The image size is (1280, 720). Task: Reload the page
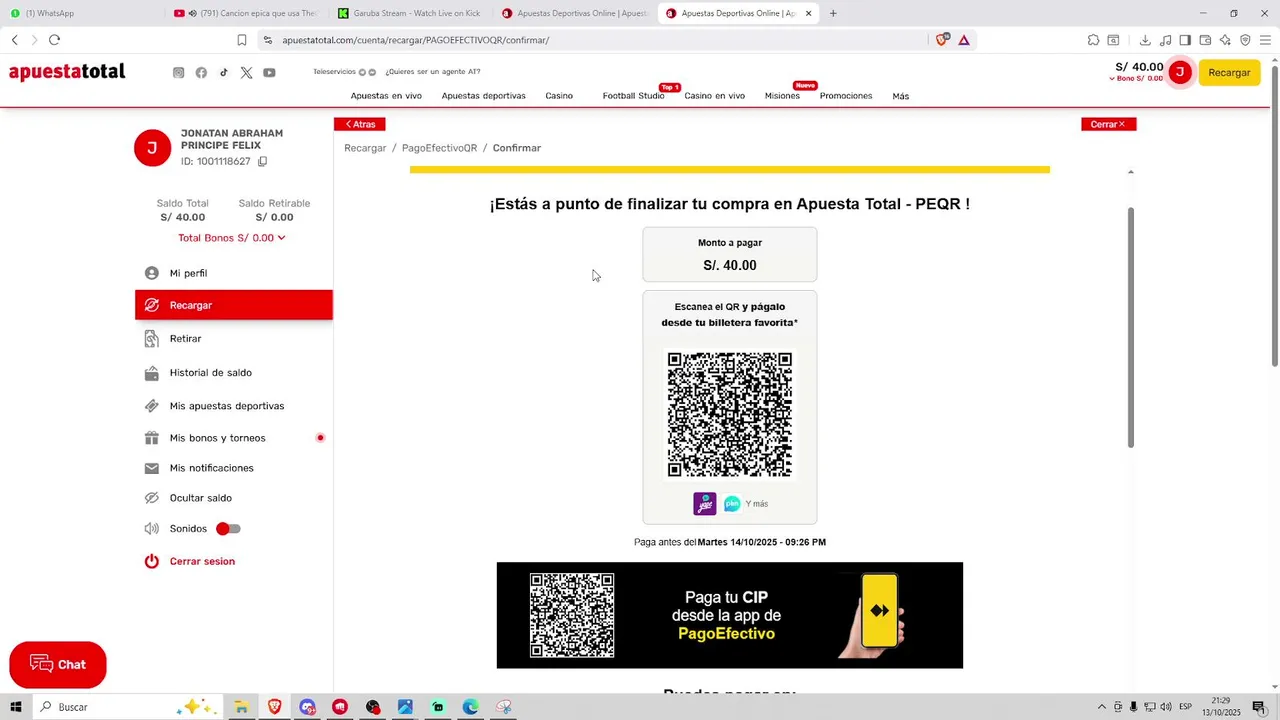54,40
